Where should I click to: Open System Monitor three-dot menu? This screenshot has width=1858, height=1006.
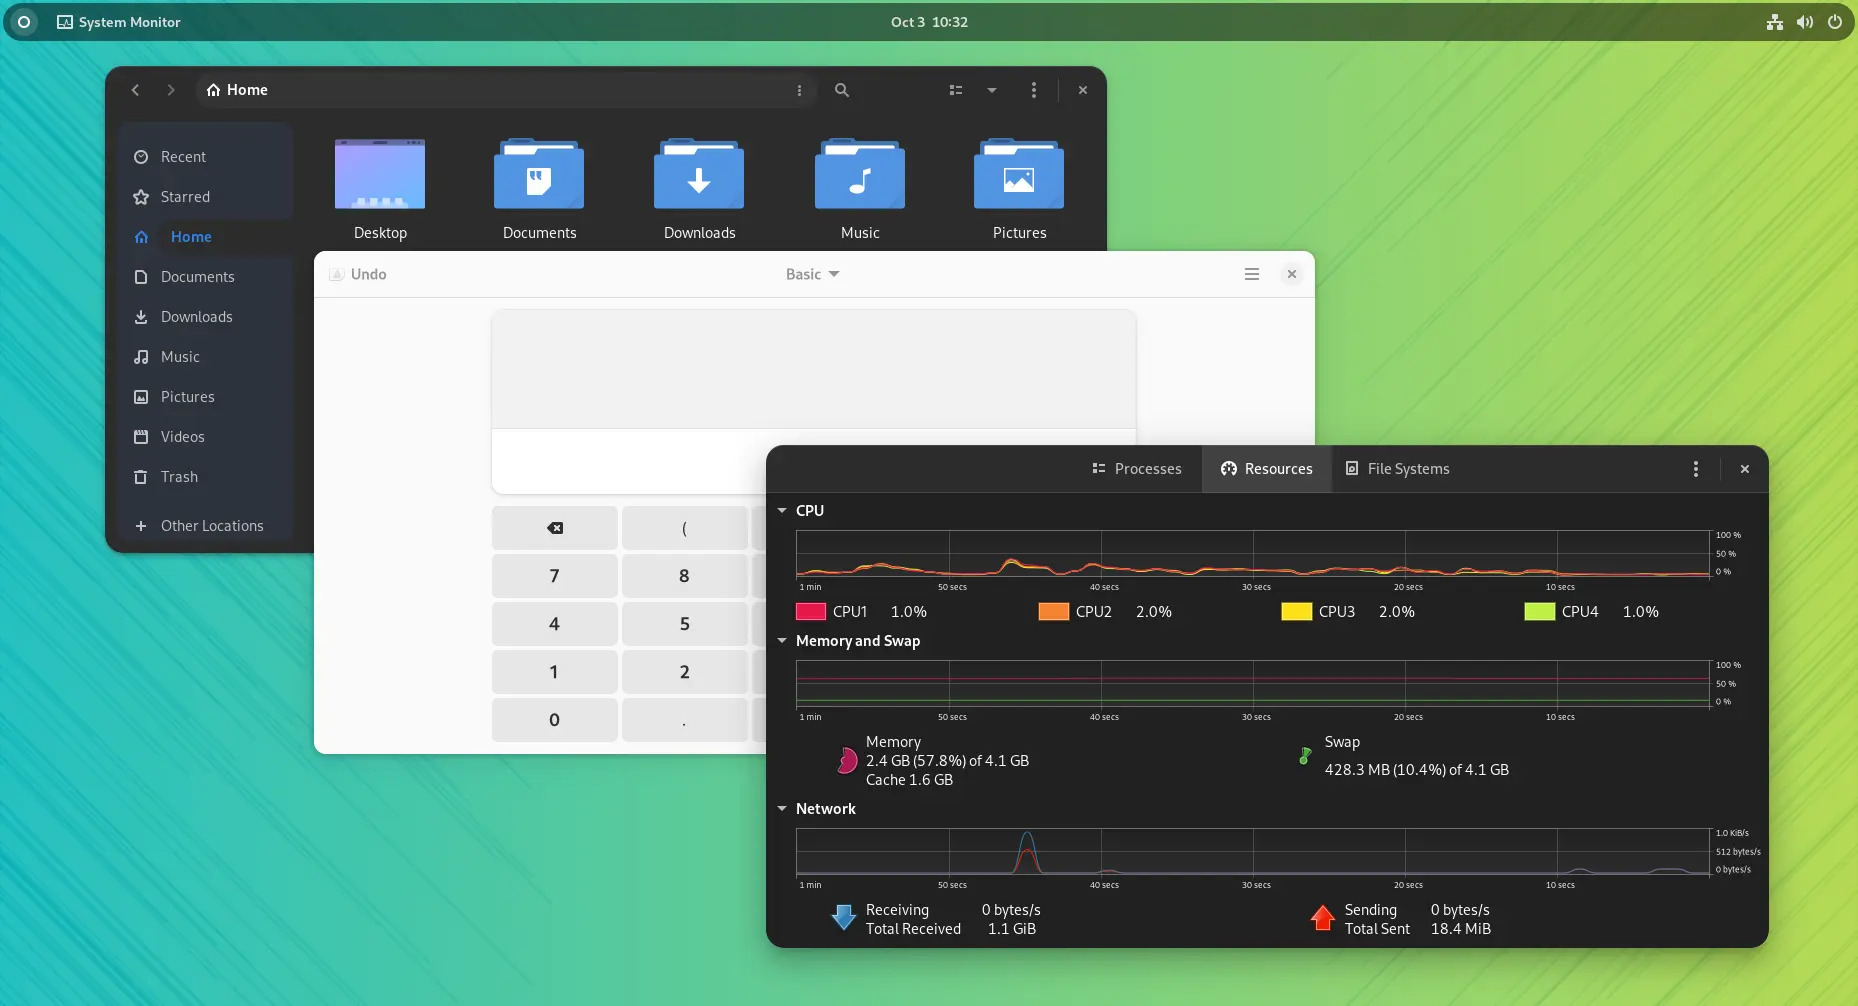pyautogui.click(x=1696, y=469)
